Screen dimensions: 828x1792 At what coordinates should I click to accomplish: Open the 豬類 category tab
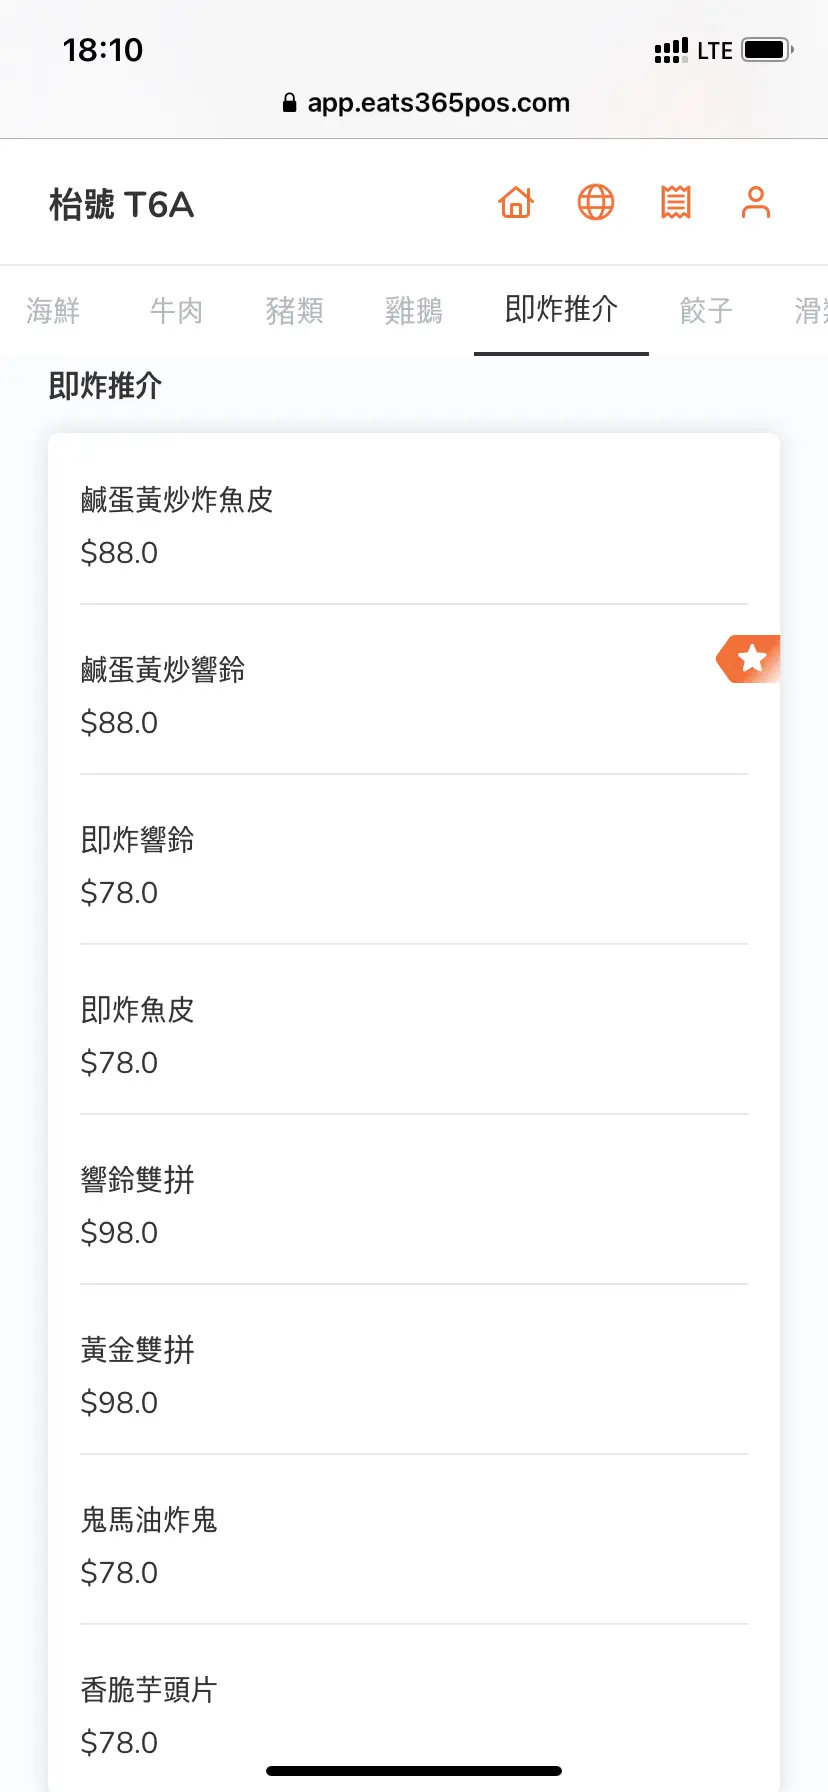click(294, 311)
